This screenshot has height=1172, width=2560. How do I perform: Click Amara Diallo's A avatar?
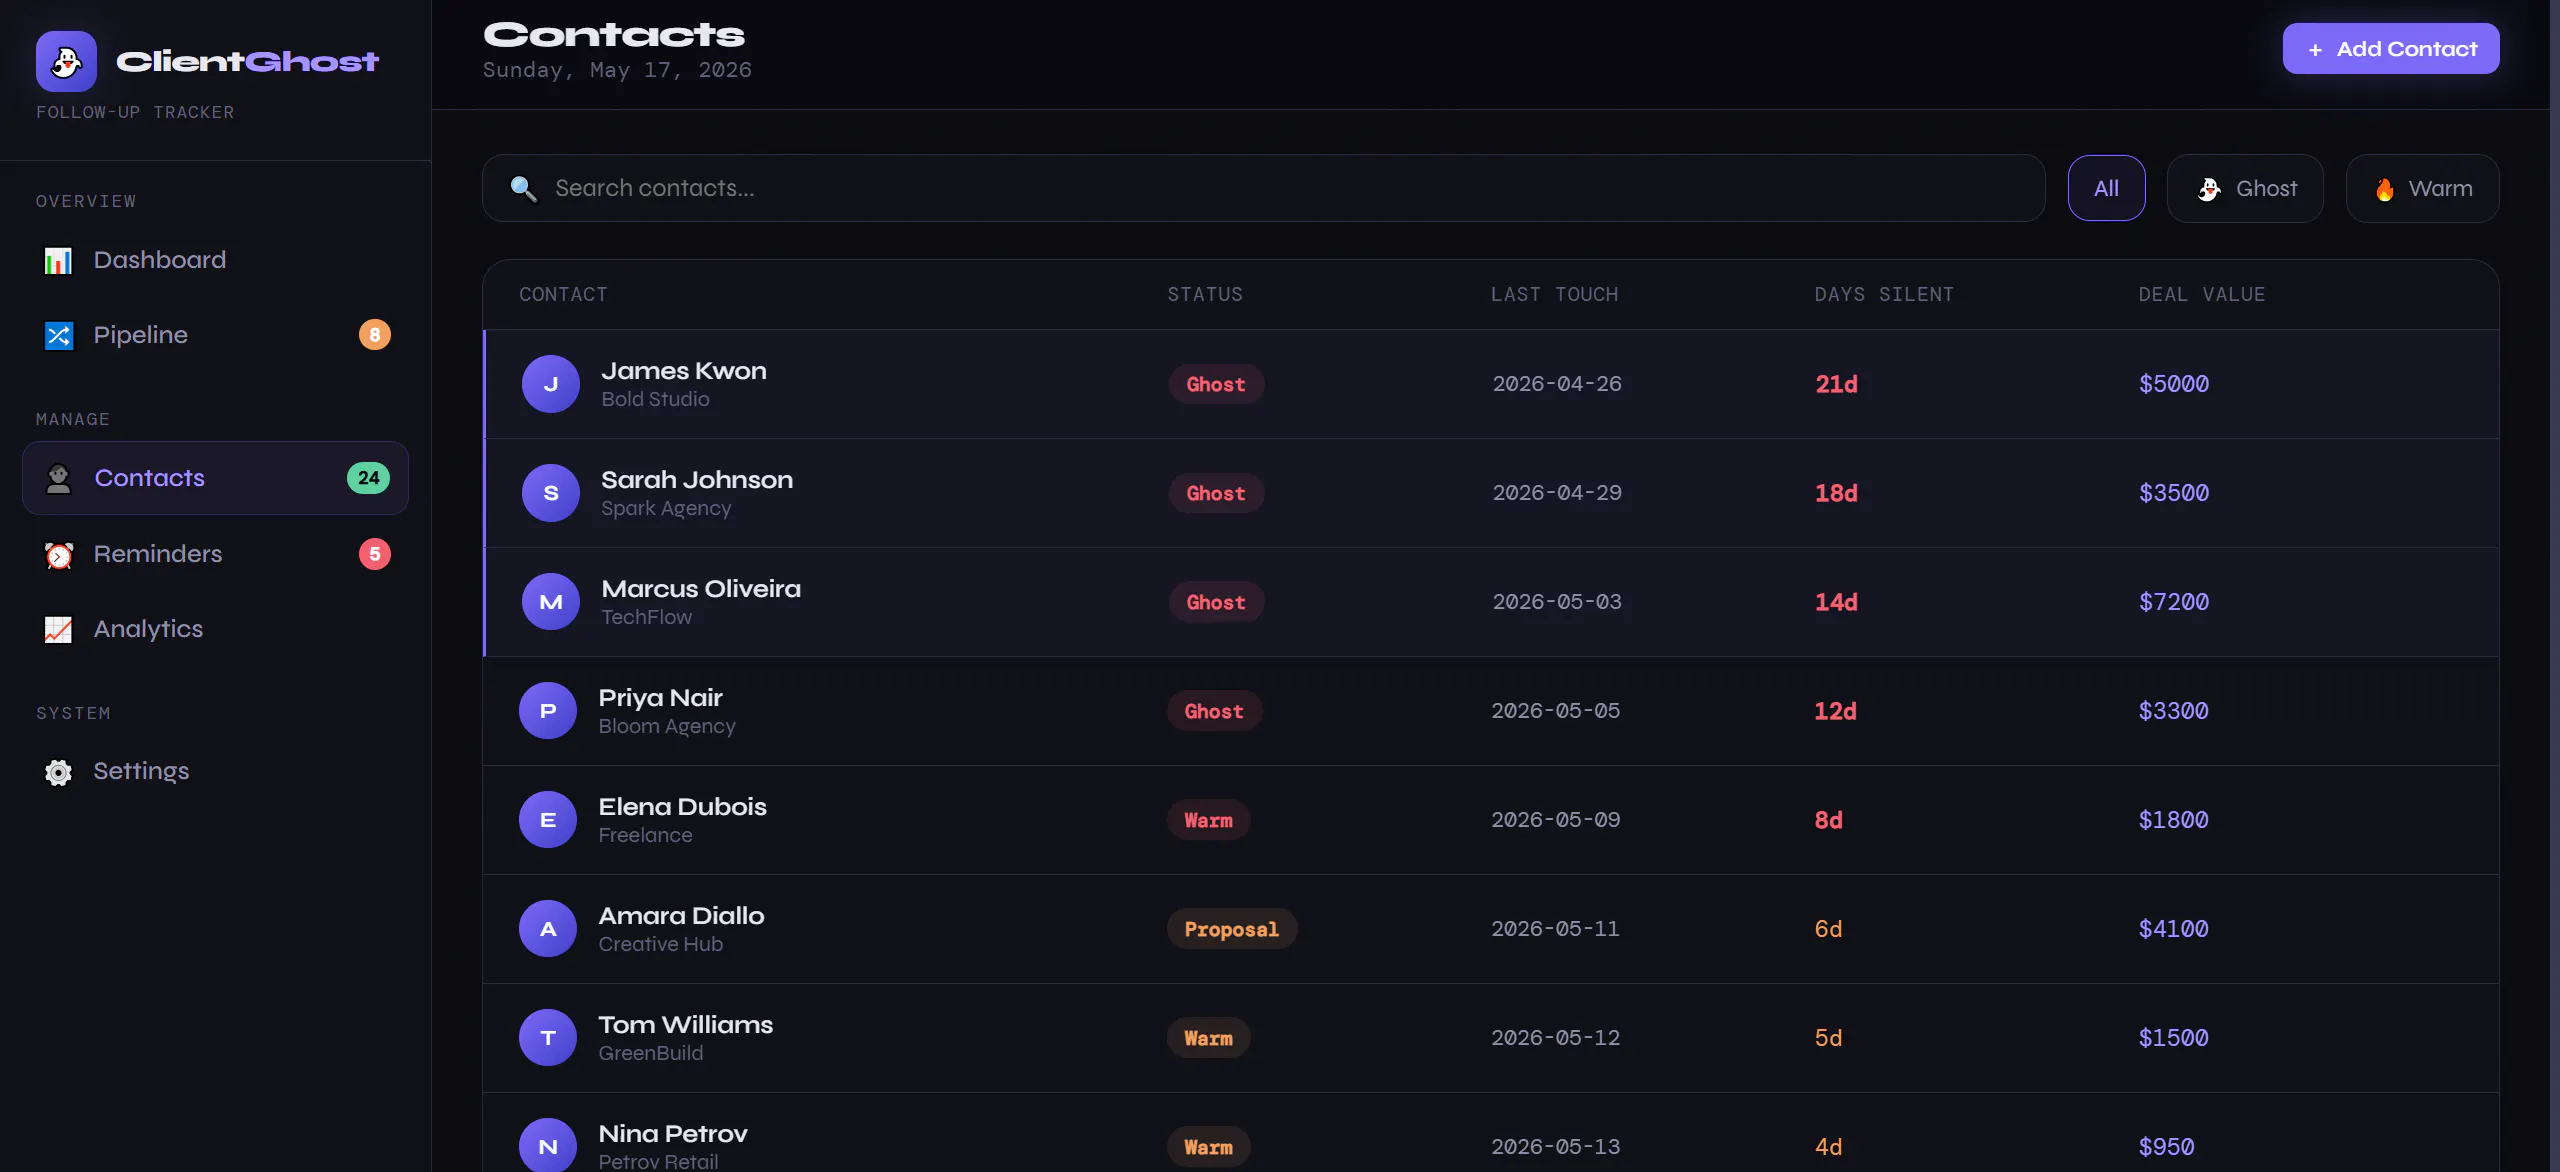tap(548, 929)
